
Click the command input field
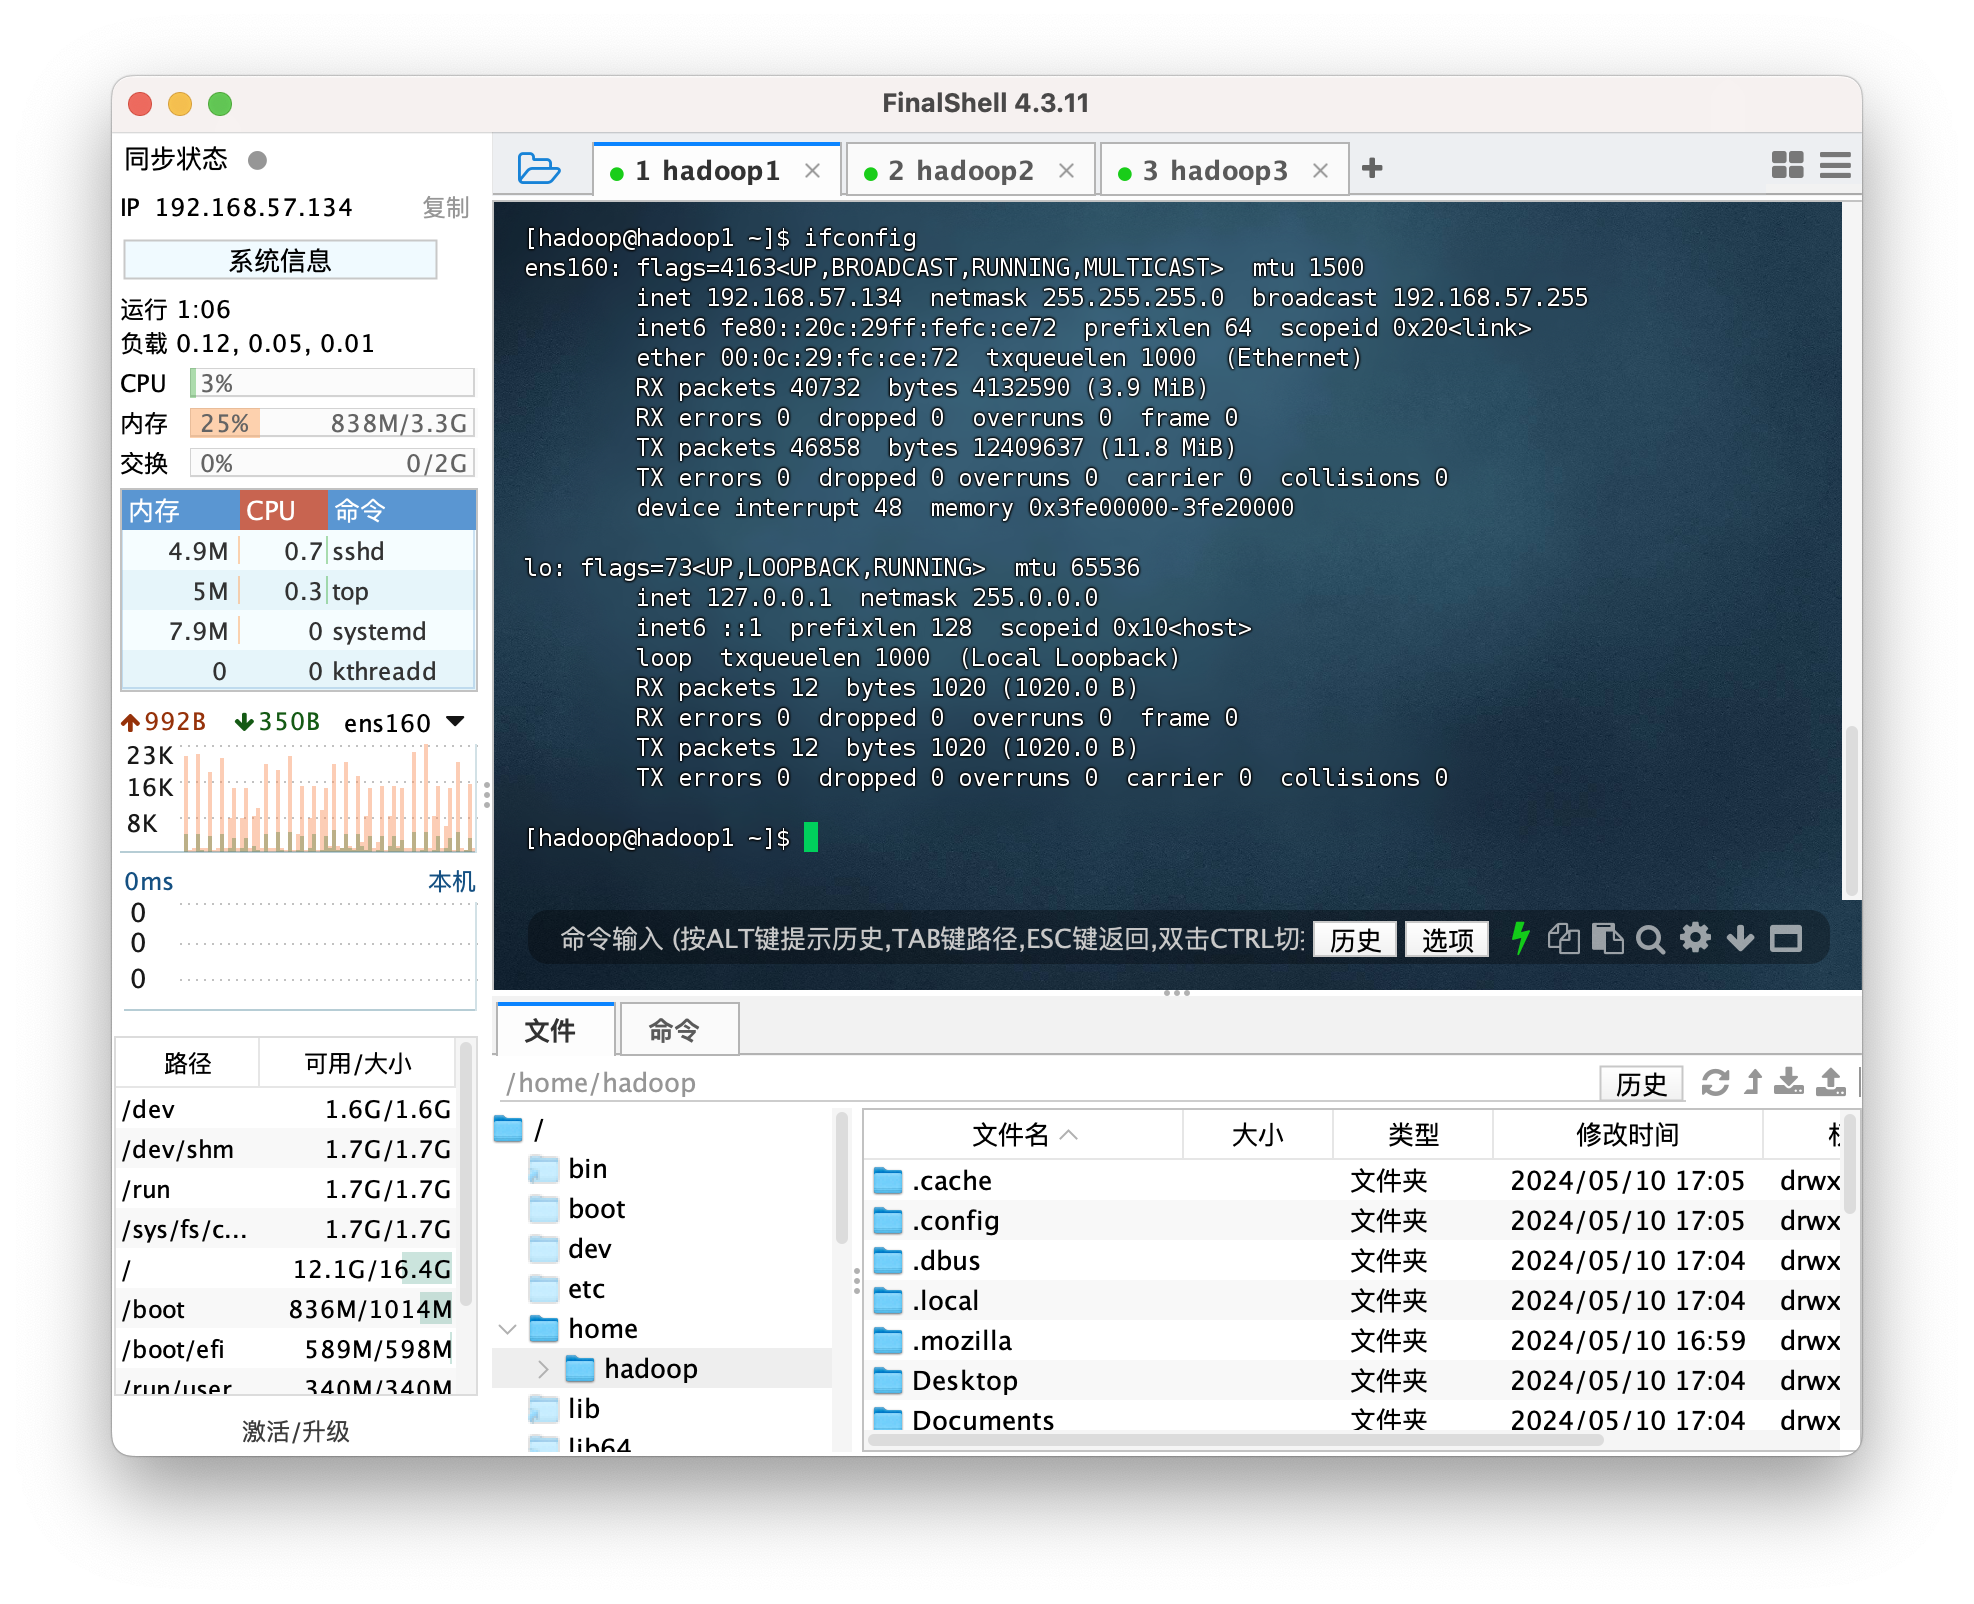point(930,938)
